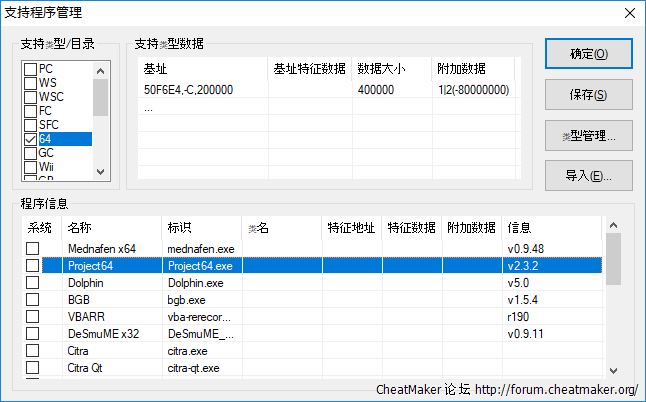Check the GC type checkbox
Image resolution: width=646 pixels, height=402 pixels.
click(x=31, y=153)
